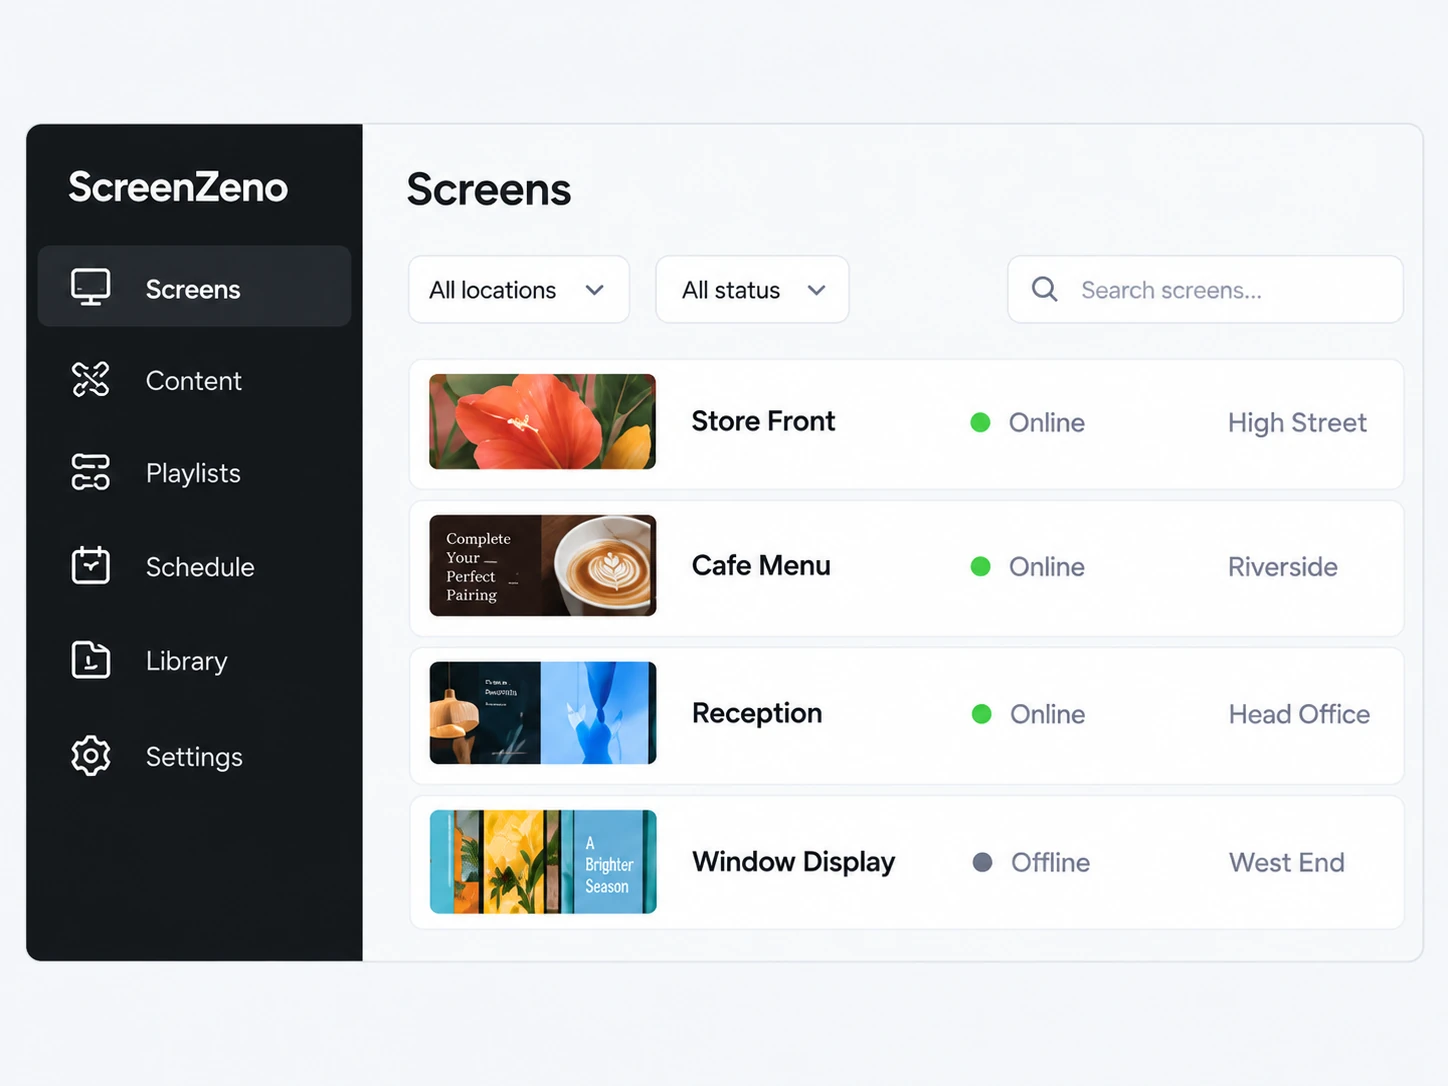This screenshot has width=1448, height=1086.
Task: Click the green status dot for Store Front
Action: point(980,422)
